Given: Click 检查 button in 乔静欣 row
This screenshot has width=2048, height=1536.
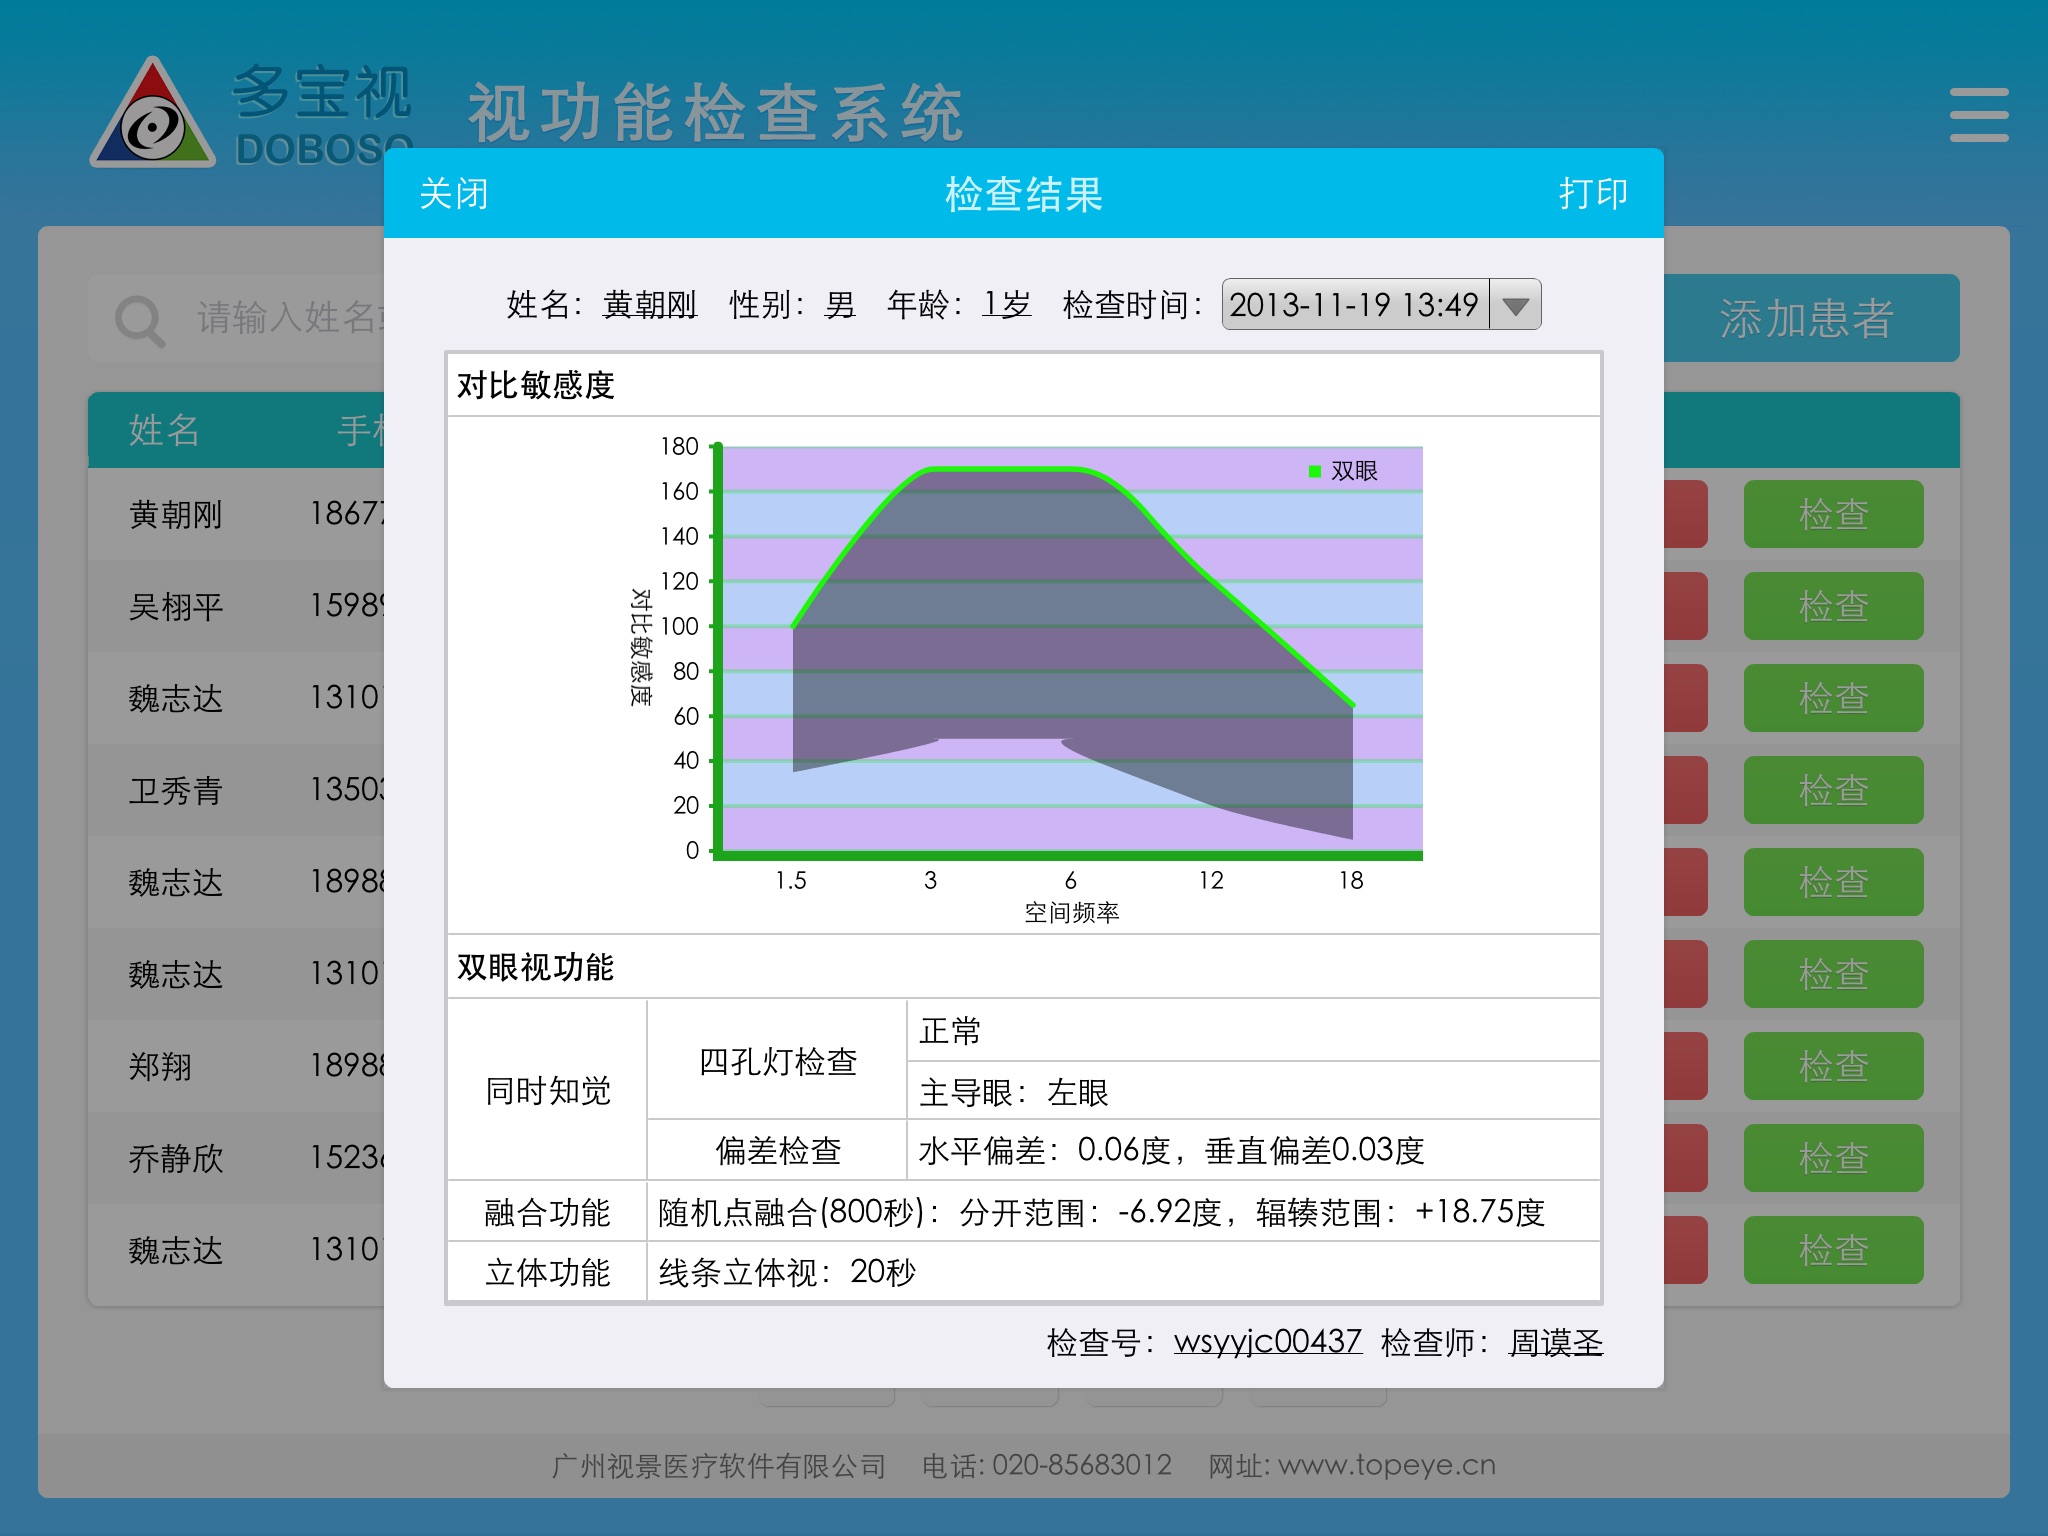Looking at the screenshot, I should coord(1833,1158).
